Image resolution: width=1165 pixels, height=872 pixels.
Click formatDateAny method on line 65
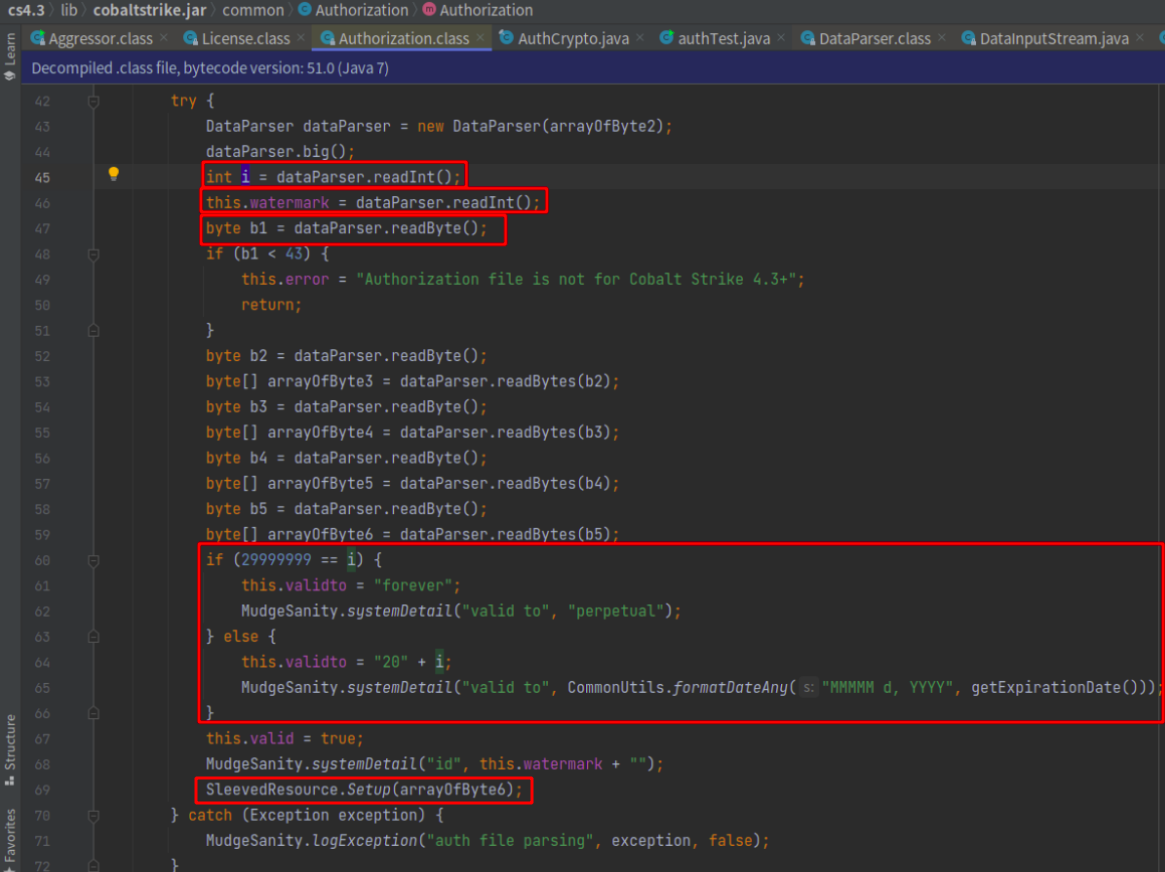tap(730, 687)
